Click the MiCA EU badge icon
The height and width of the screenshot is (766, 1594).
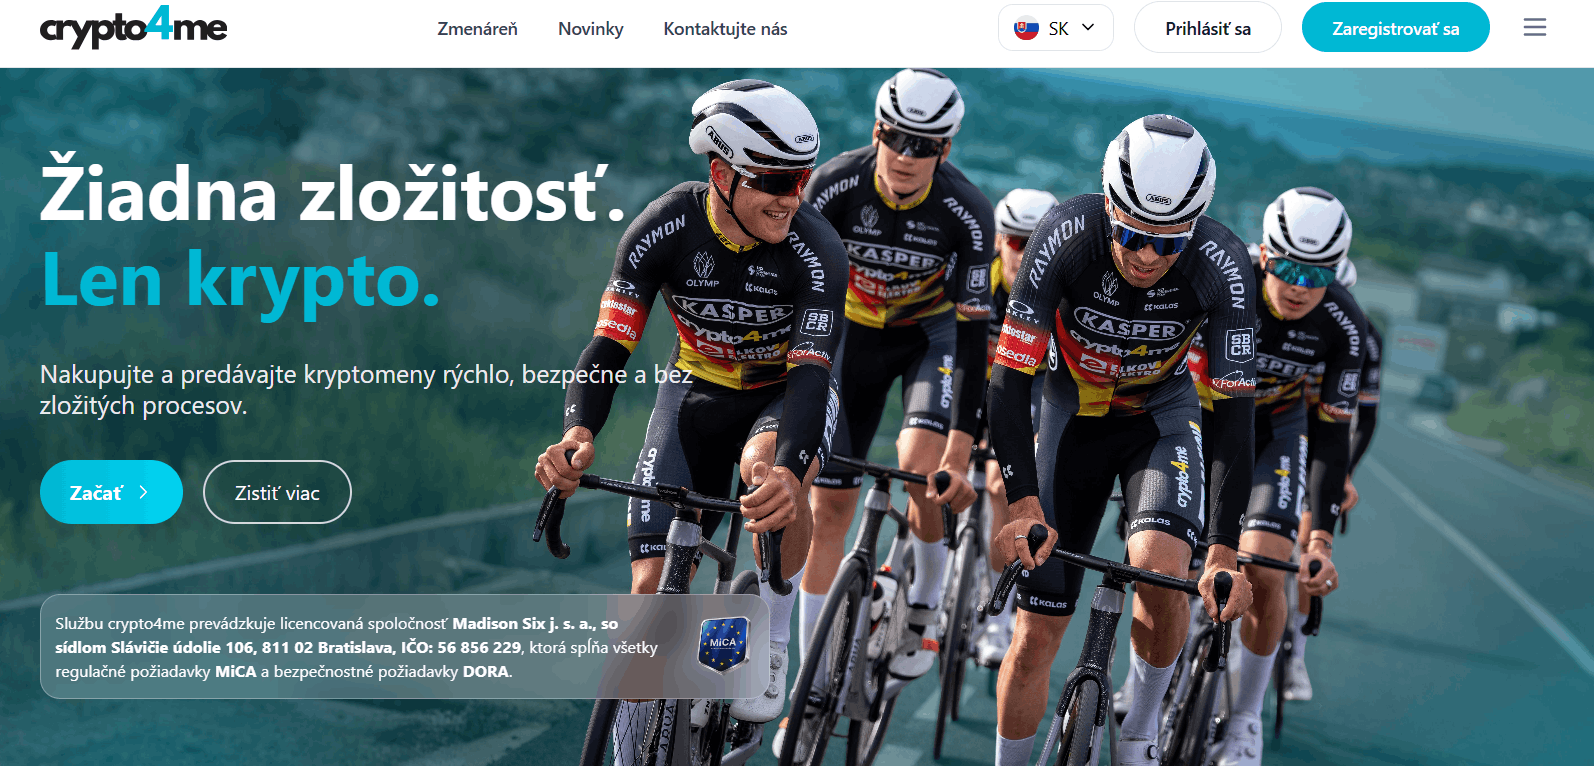click(723, 644)
